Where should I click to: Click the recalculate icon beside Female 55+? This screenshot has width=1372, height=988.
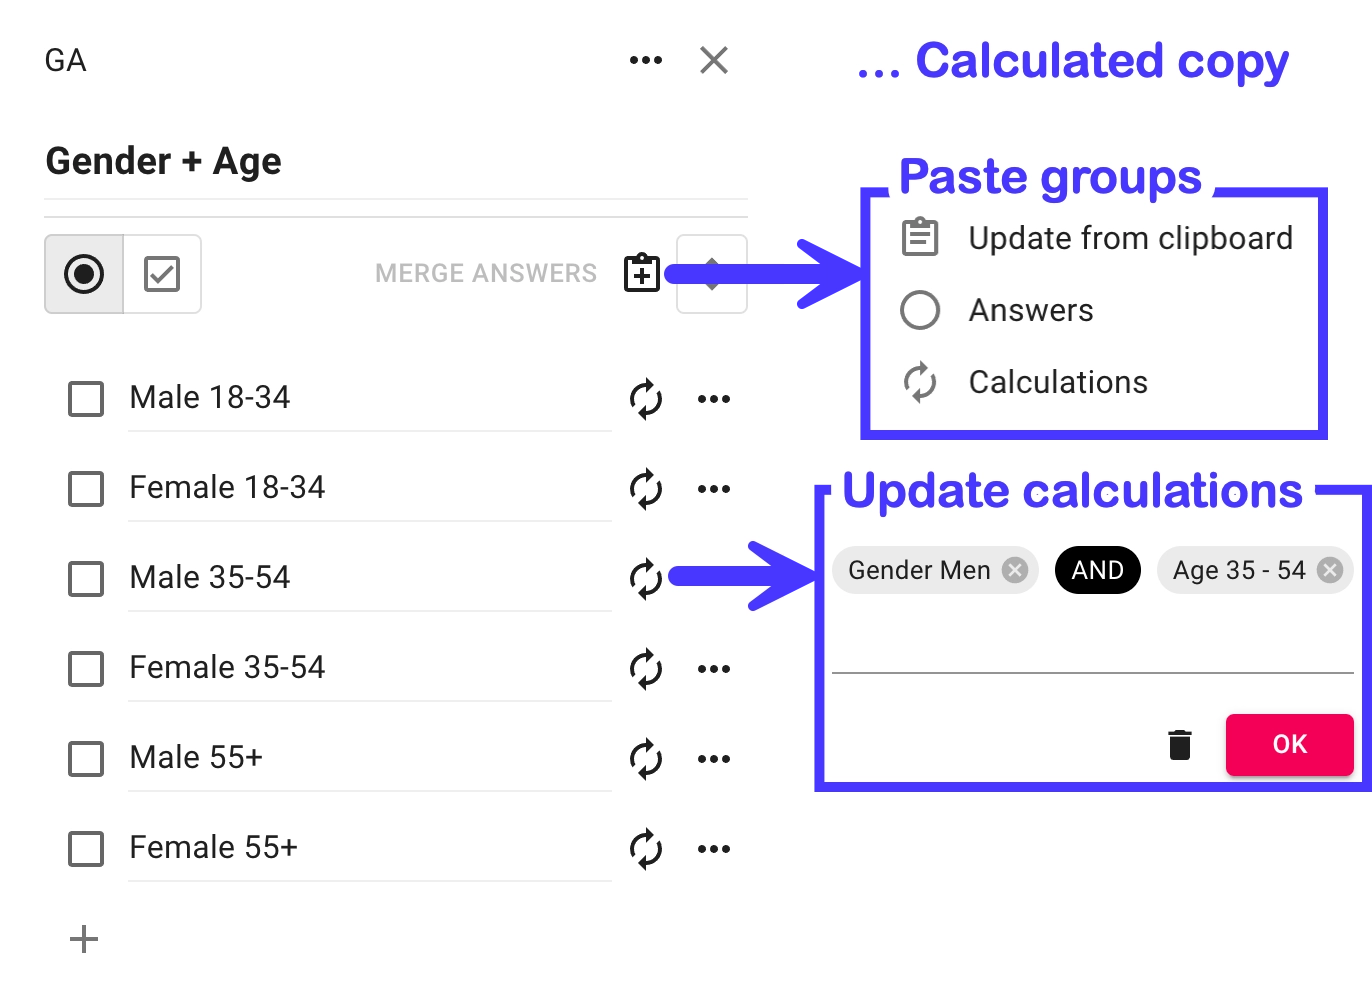tap(646, 849)
